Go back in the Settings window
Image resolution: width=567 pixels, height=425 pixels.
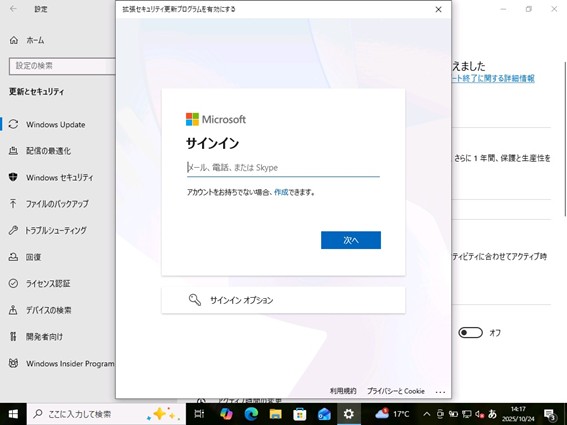[13, 9]
